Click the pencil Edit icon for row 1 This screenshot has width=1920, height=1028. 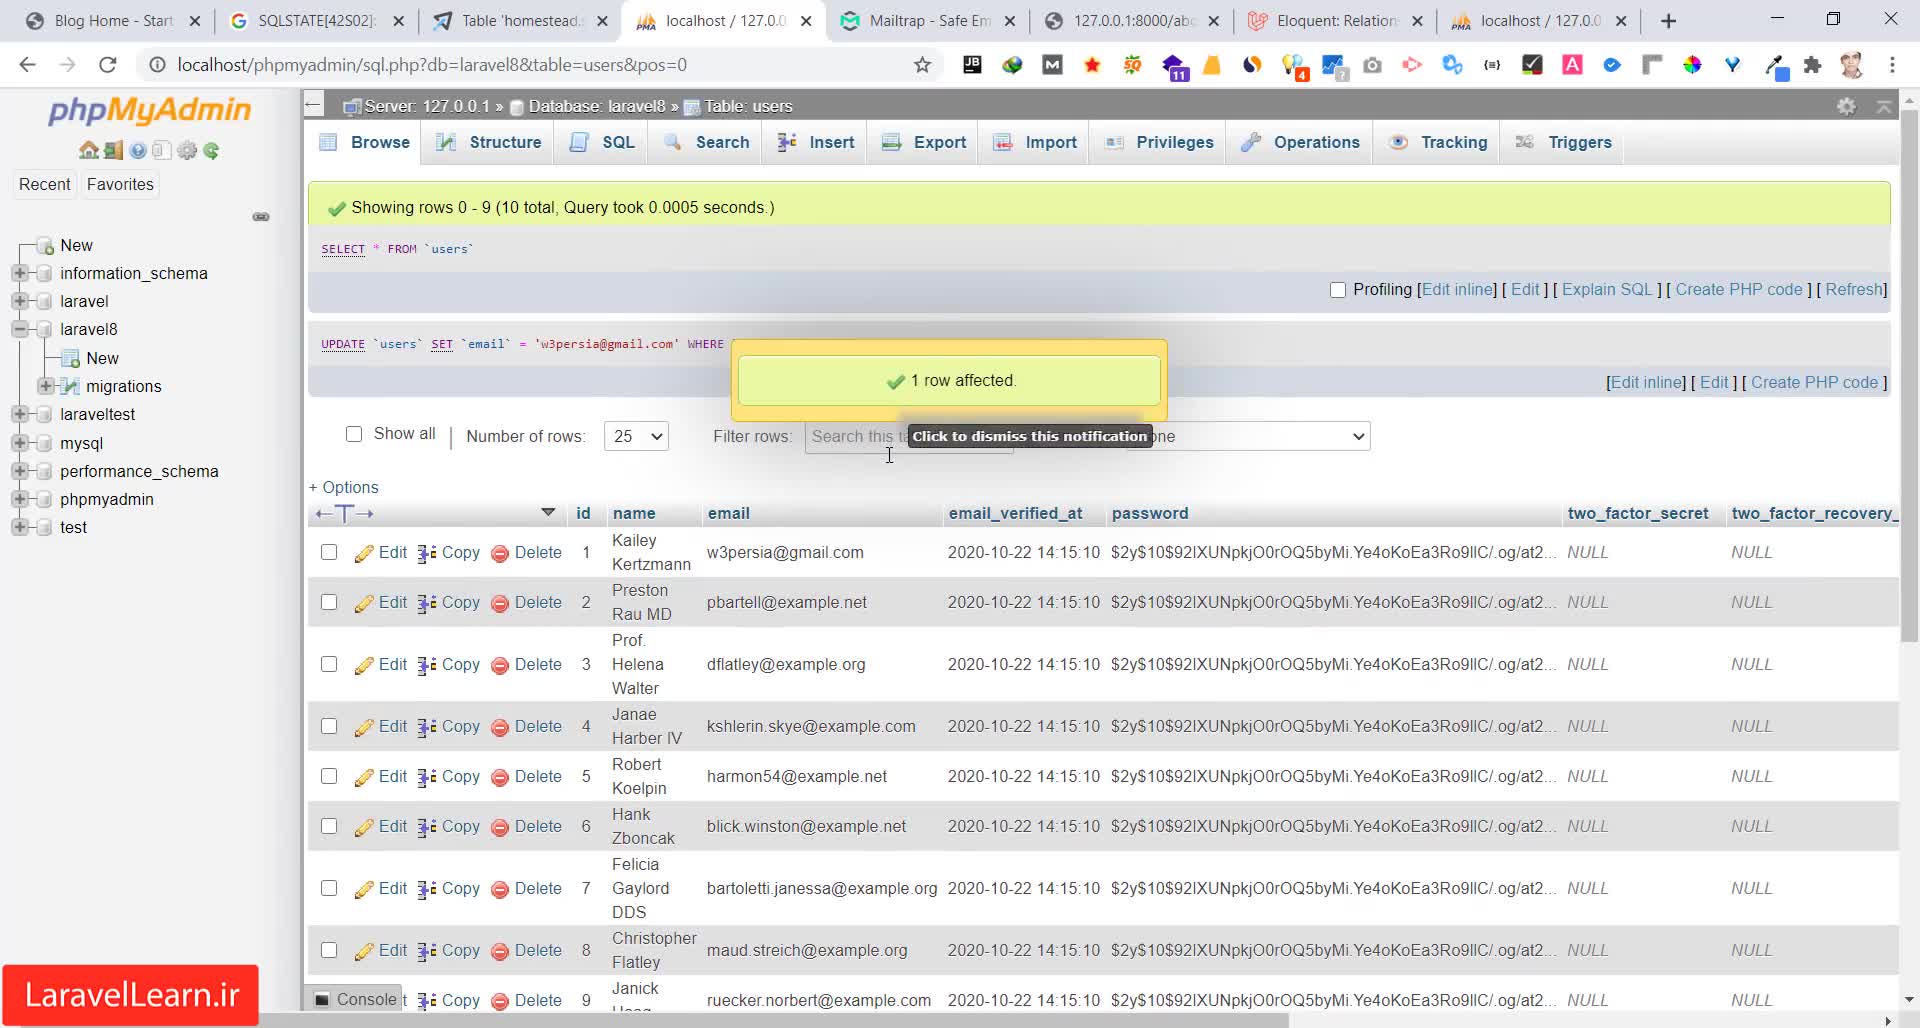(x=364, y=553)
